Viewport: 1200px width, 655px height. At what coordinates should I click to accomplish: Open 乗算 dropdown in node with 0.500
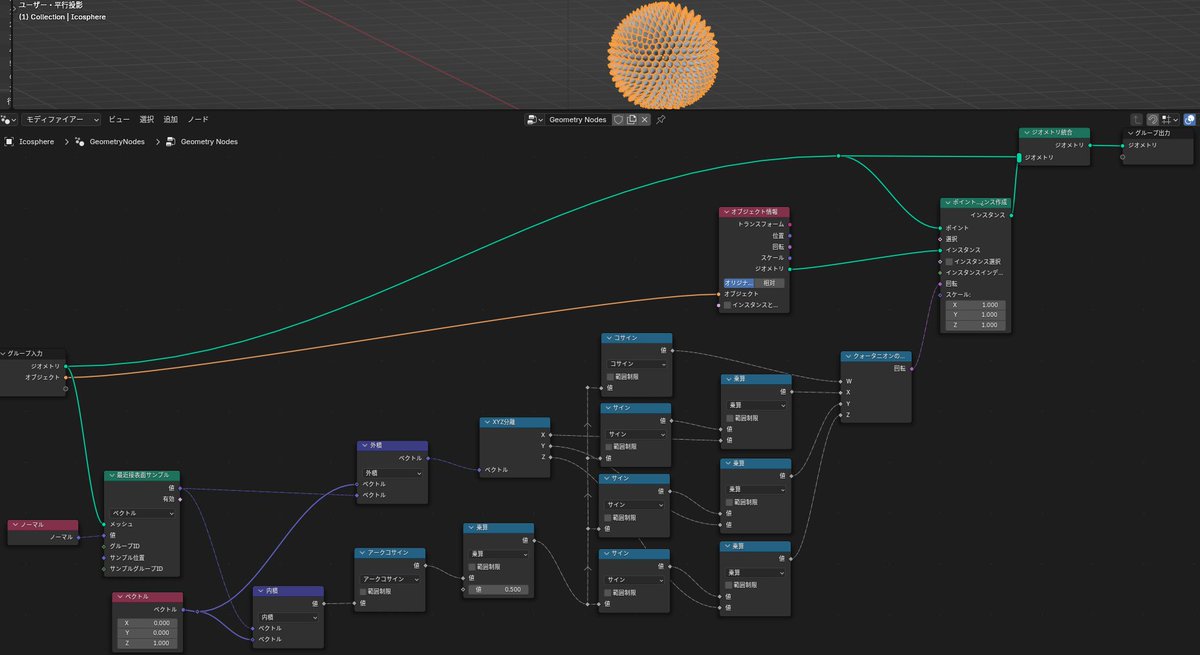pyautogui.click(x=498, y=553)
